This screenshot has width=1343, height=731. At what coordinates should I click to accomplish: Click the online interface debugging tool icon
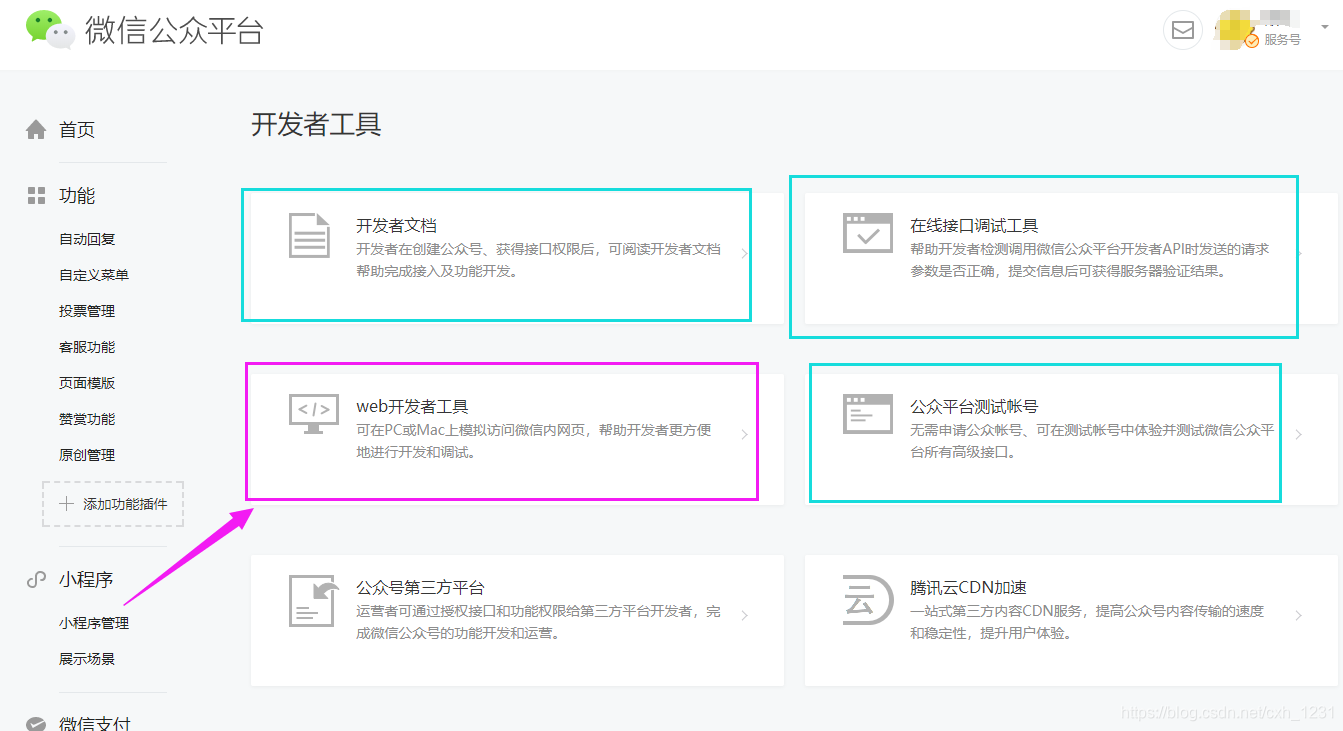click(x=866, y=234)
